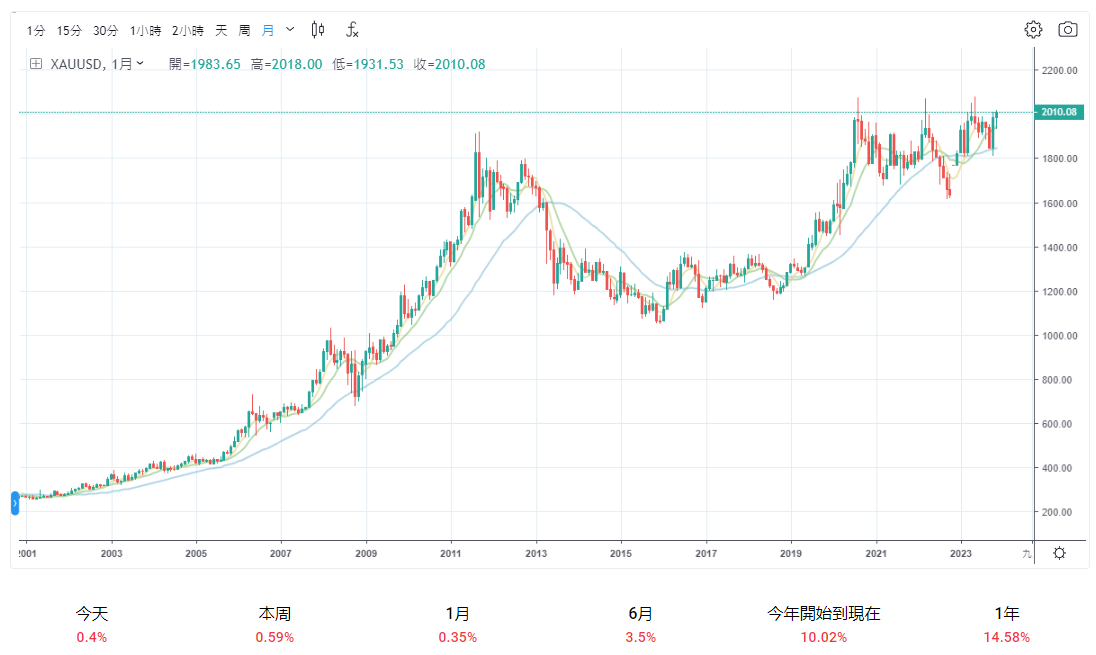Expand the XAUUSD 1月 legend chevron
1096x655 pixels.
[139, 64]
